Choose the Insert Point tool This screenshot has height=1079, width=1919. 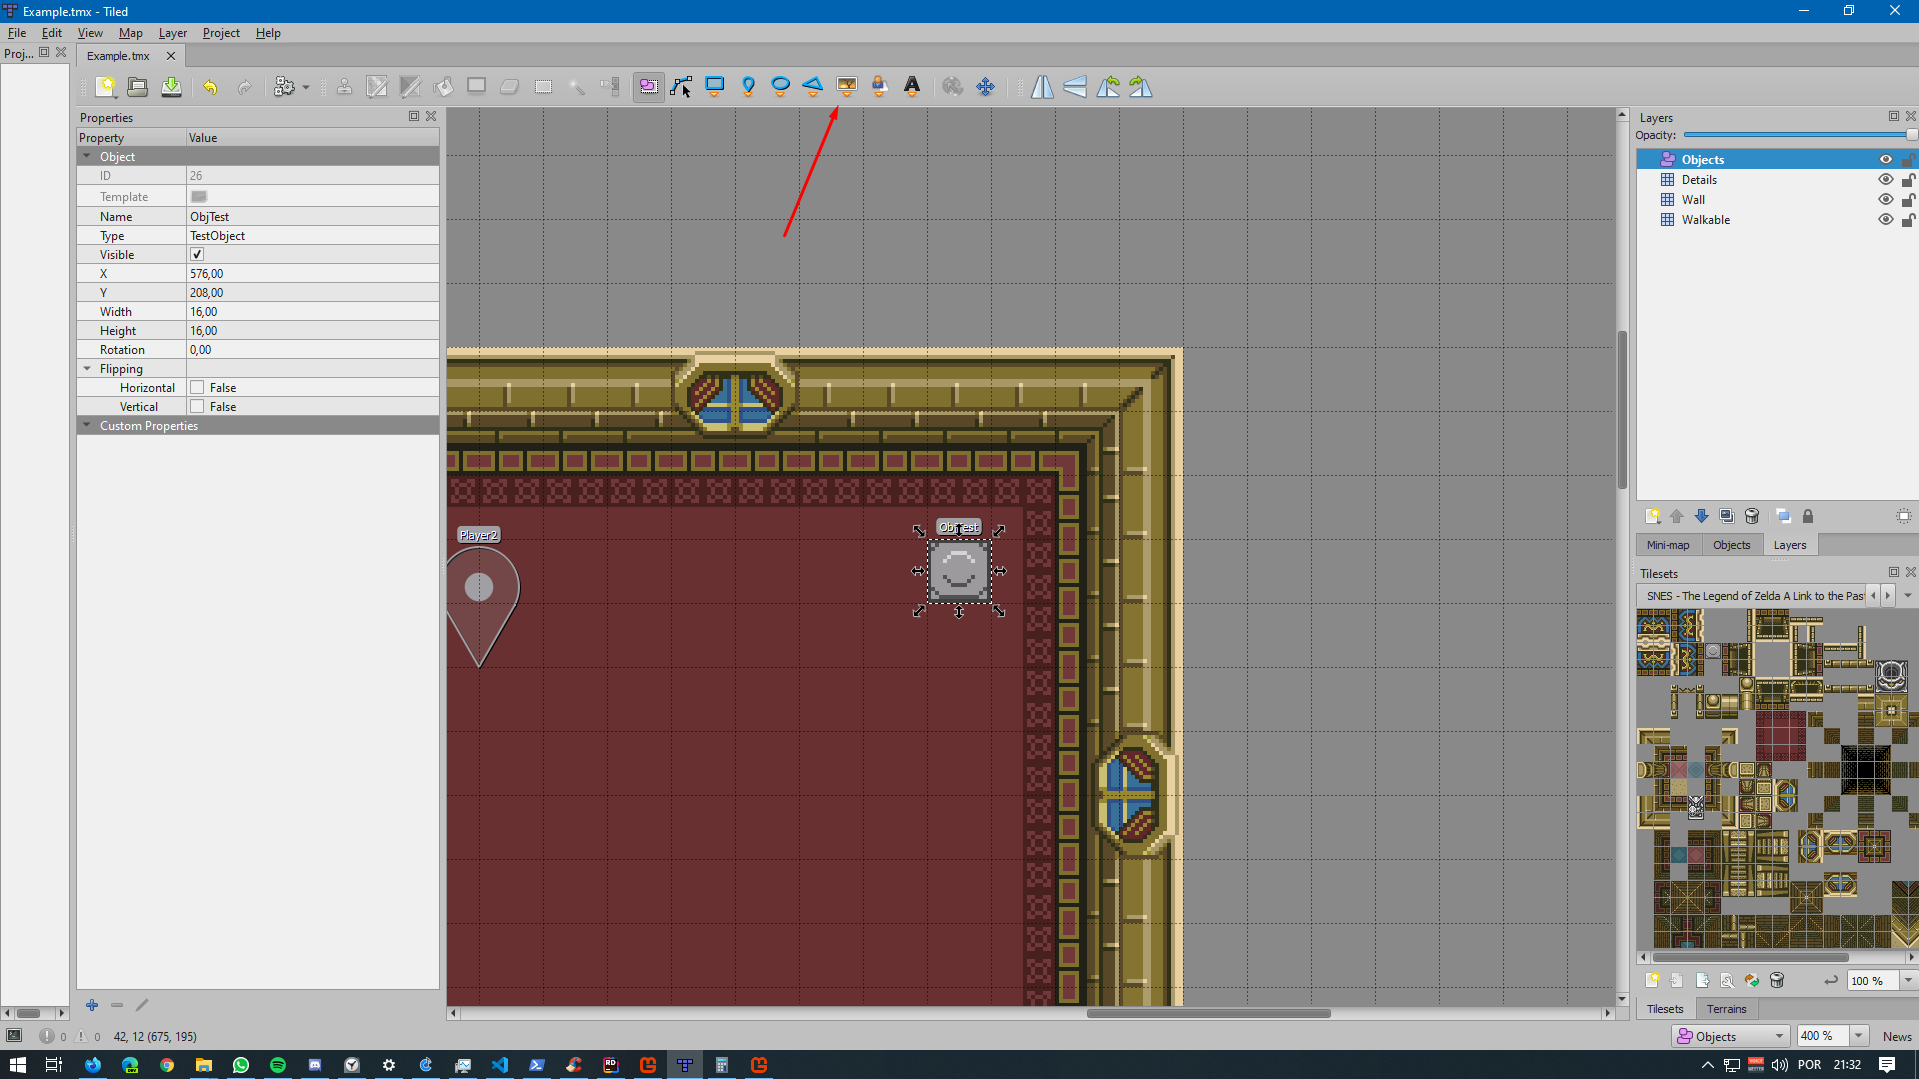click(x=748, y=87)
